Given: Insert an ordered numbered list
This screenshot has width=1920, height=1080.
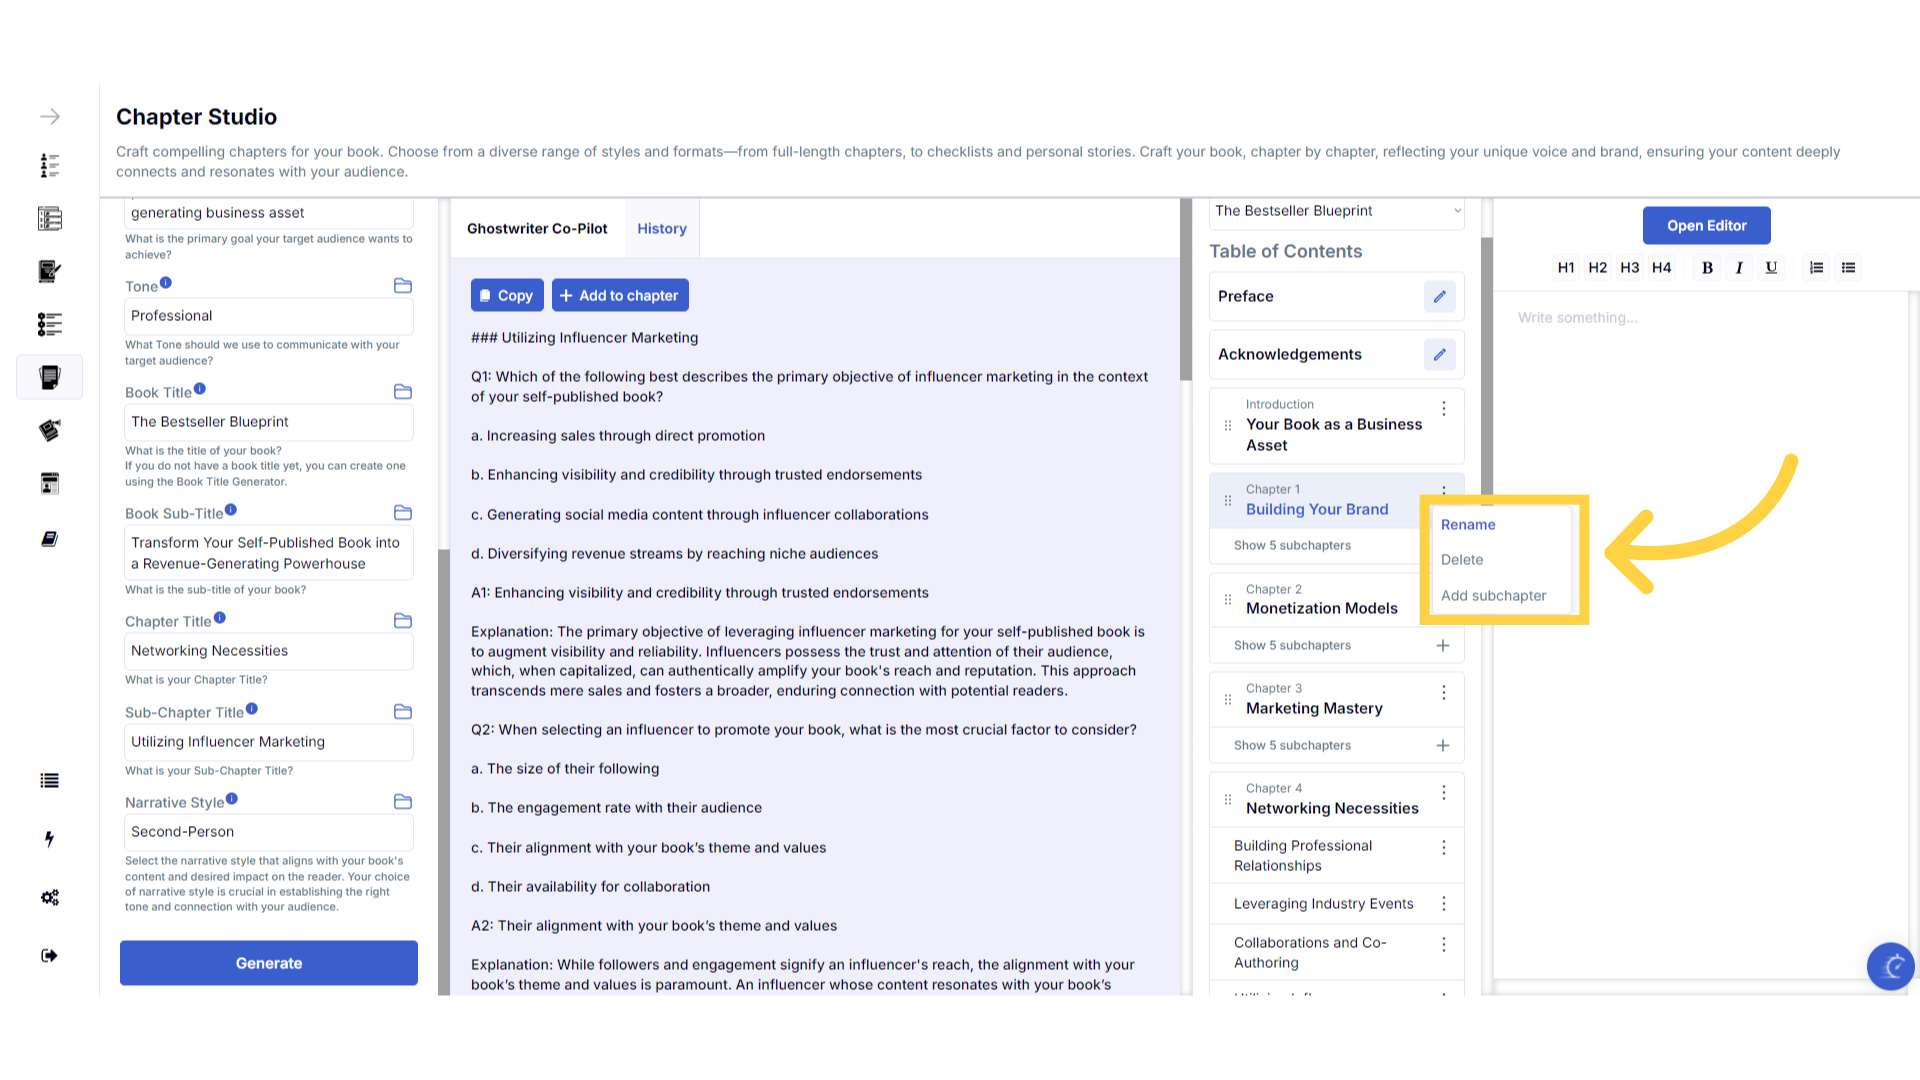Looking at the screenshot, I should (x=1816, y=267).
